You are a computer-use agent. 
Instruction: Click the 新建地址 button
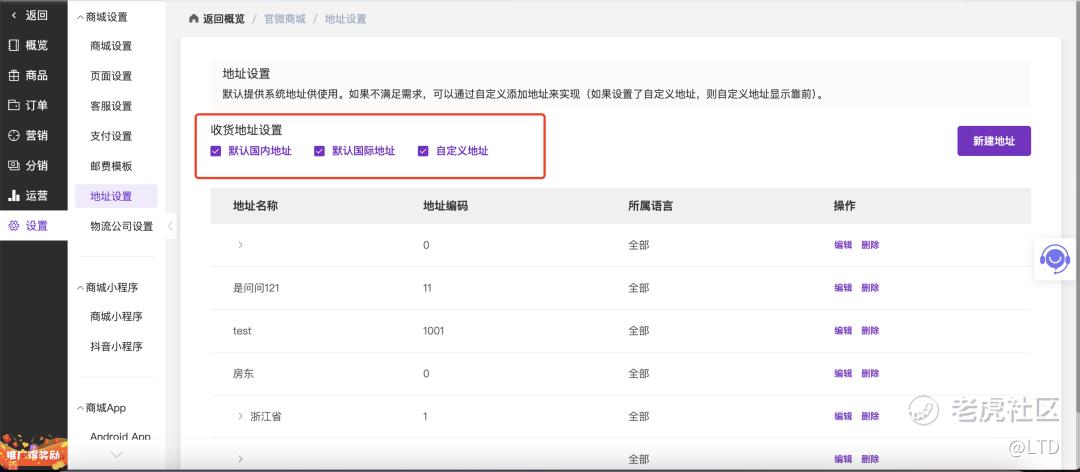pyautogui.click(x=994, y=141)
